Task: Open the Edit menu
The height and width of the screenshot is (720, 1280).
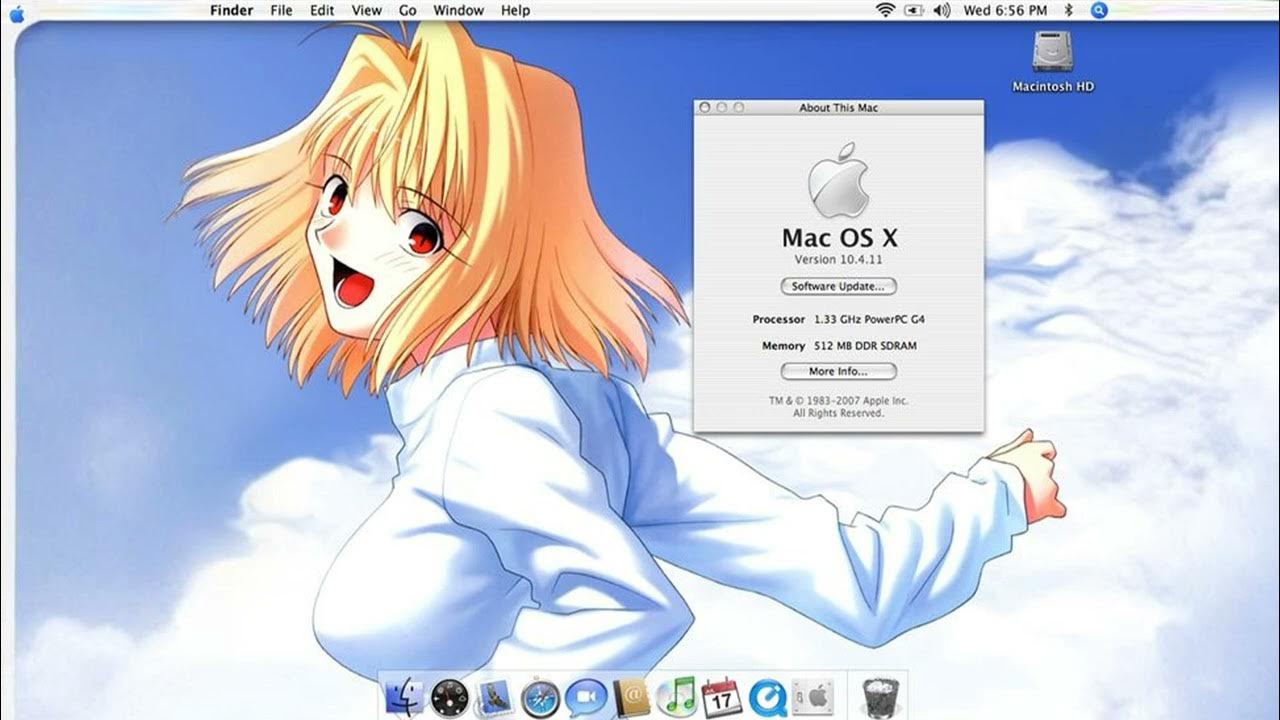Action: tap(322, 10)
